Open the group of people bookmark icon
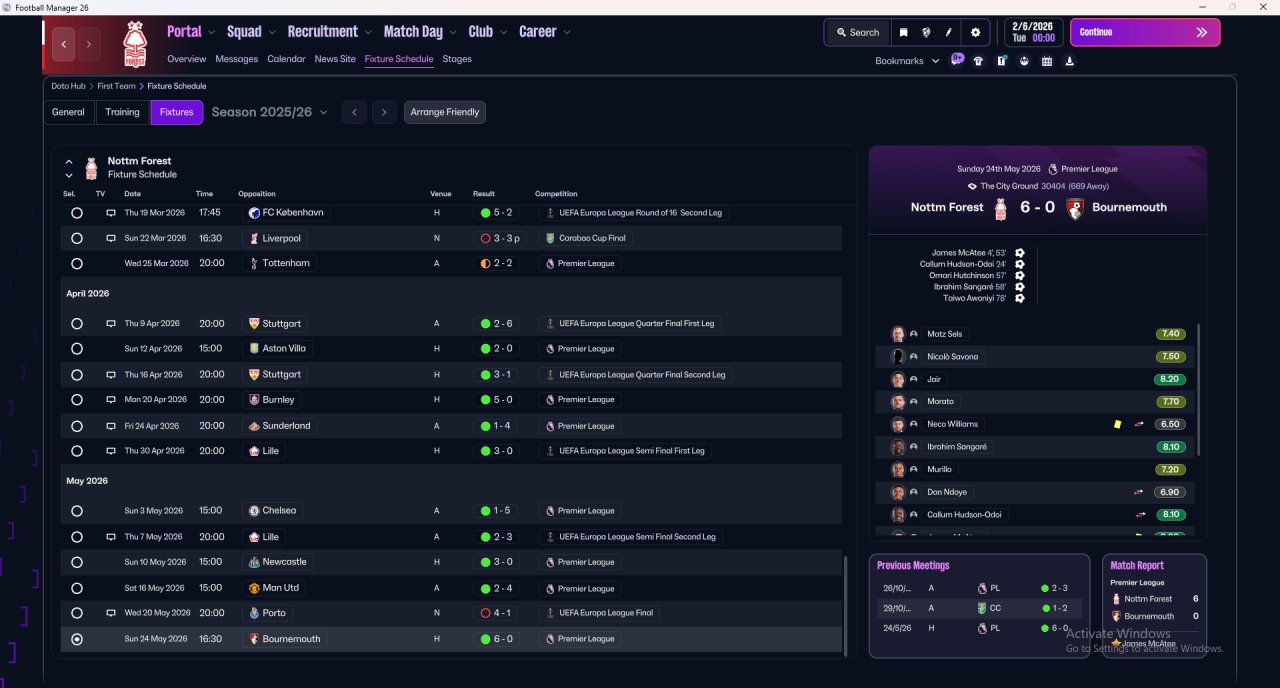 tap(1024, 61)
